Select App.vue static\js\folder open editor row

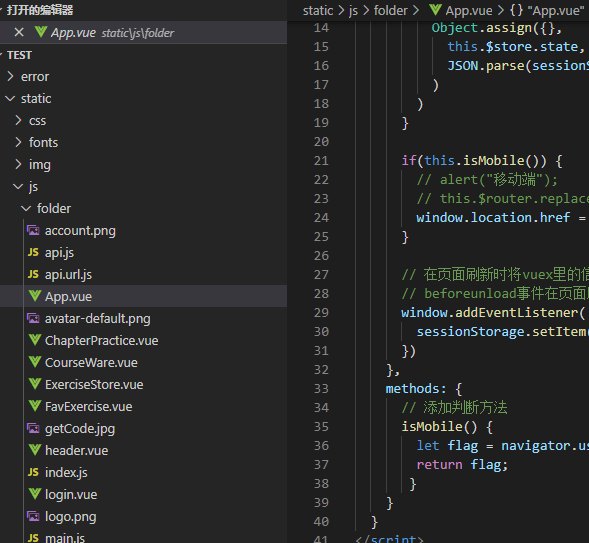point(143,33)
